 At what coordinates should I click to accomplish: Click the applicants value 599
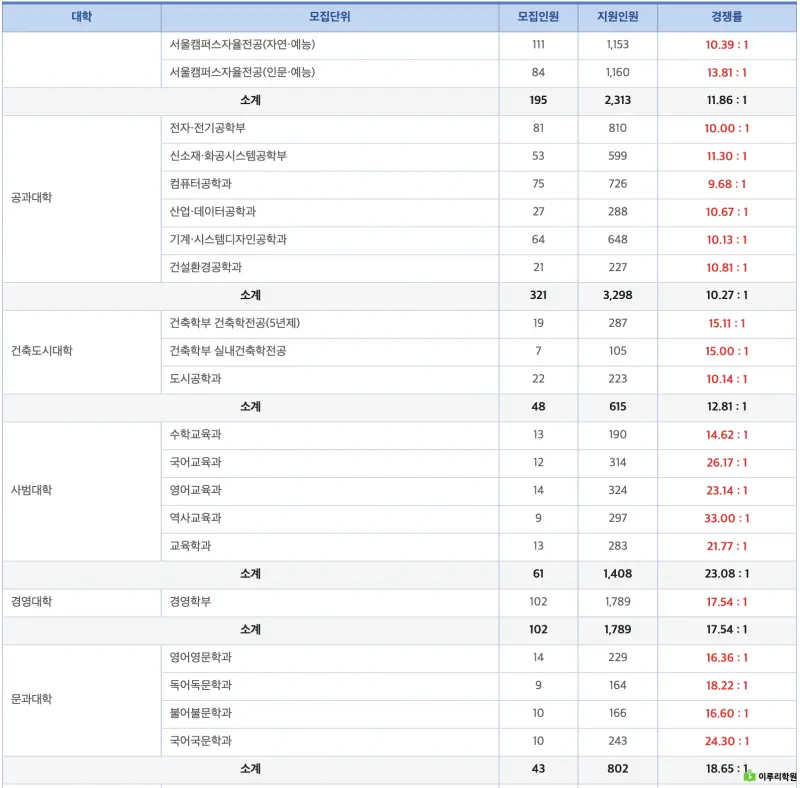[617, 156]
